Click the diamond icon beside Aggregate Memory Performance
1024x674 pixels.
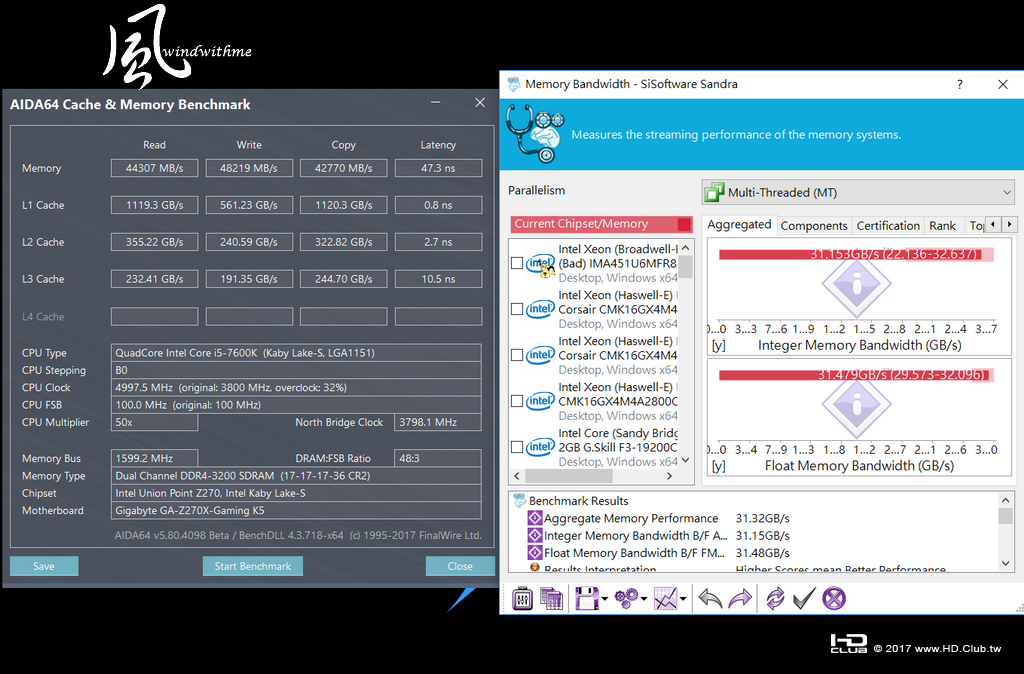coord(535,518)
